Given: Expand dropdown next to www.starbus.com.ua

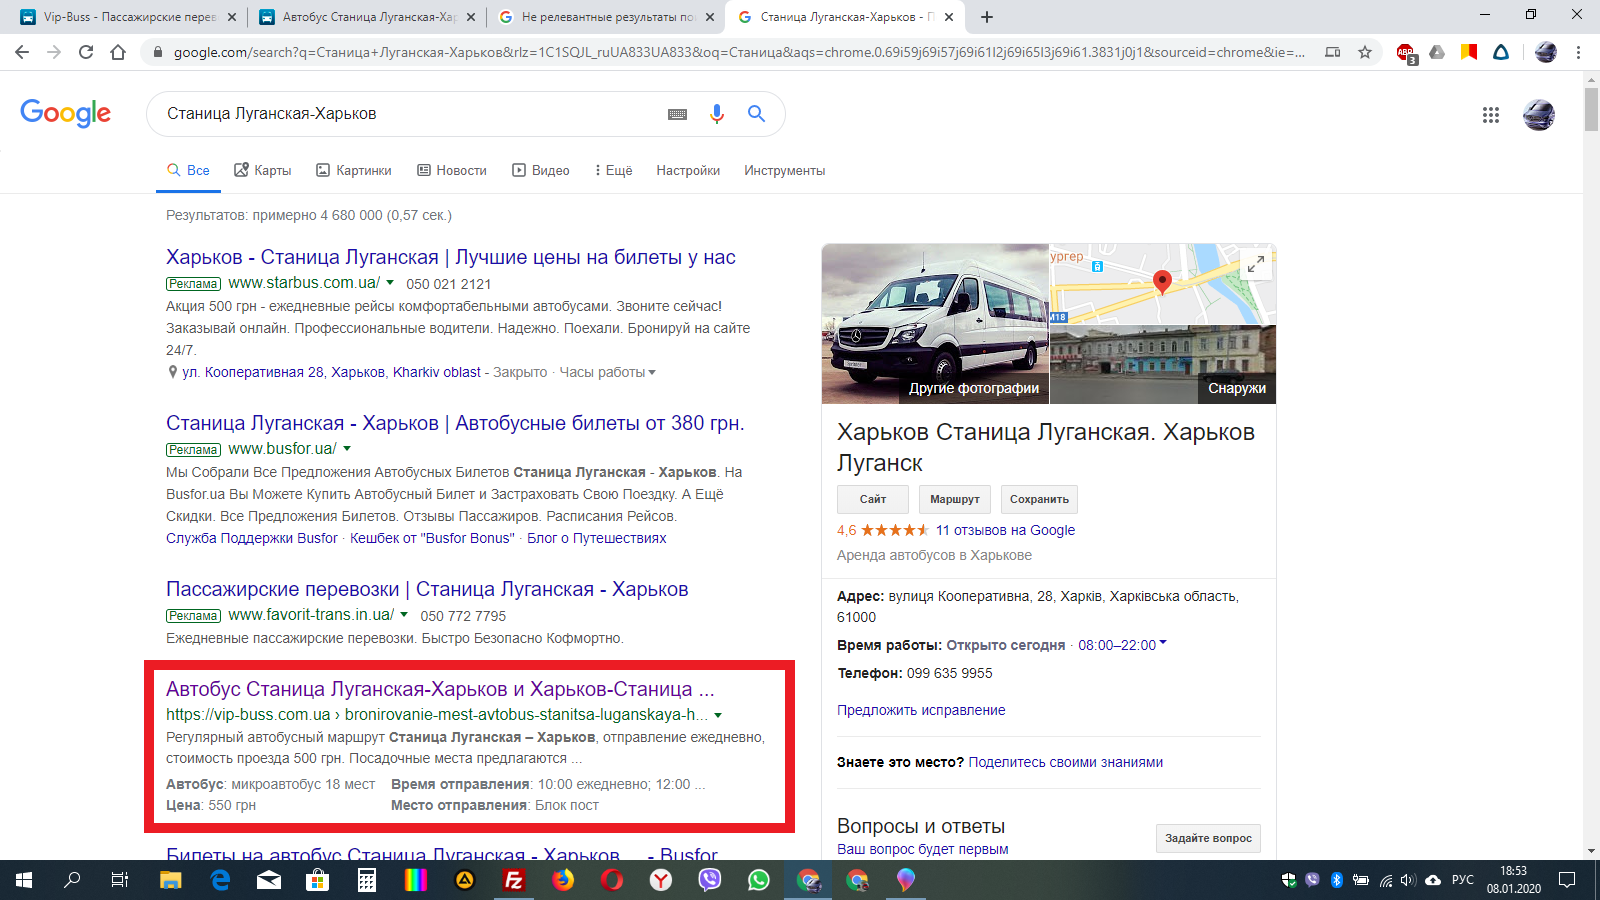Looking at the screenshot, I should click(390, 283).
